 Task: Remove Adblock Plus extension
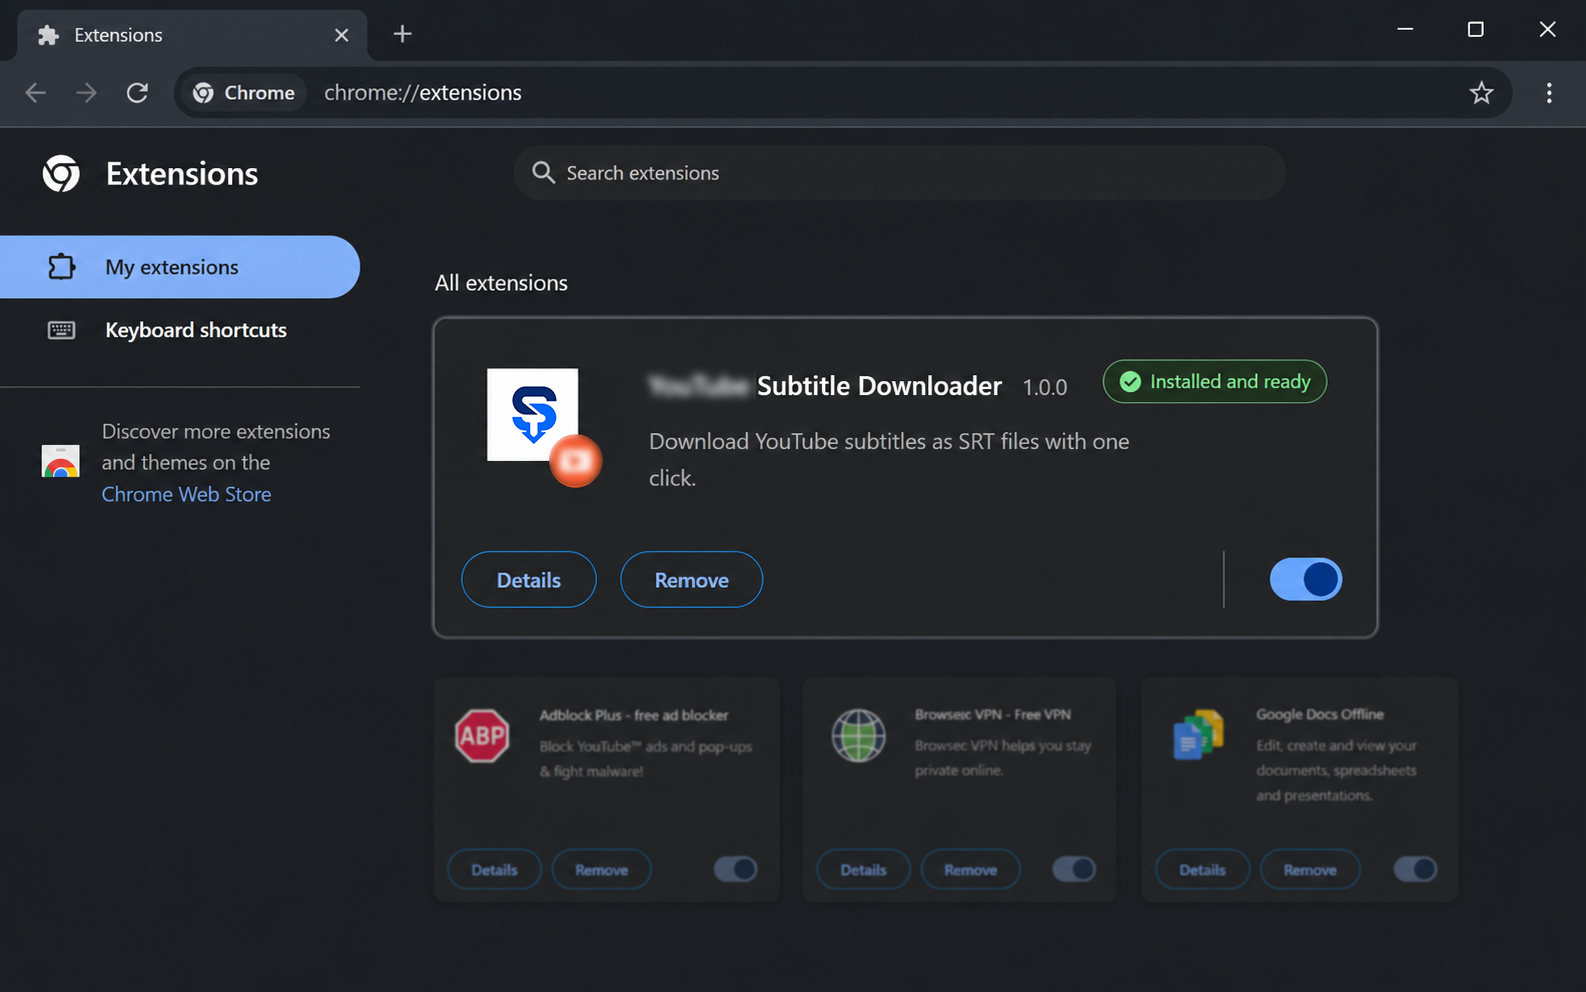tap(602, 870)
